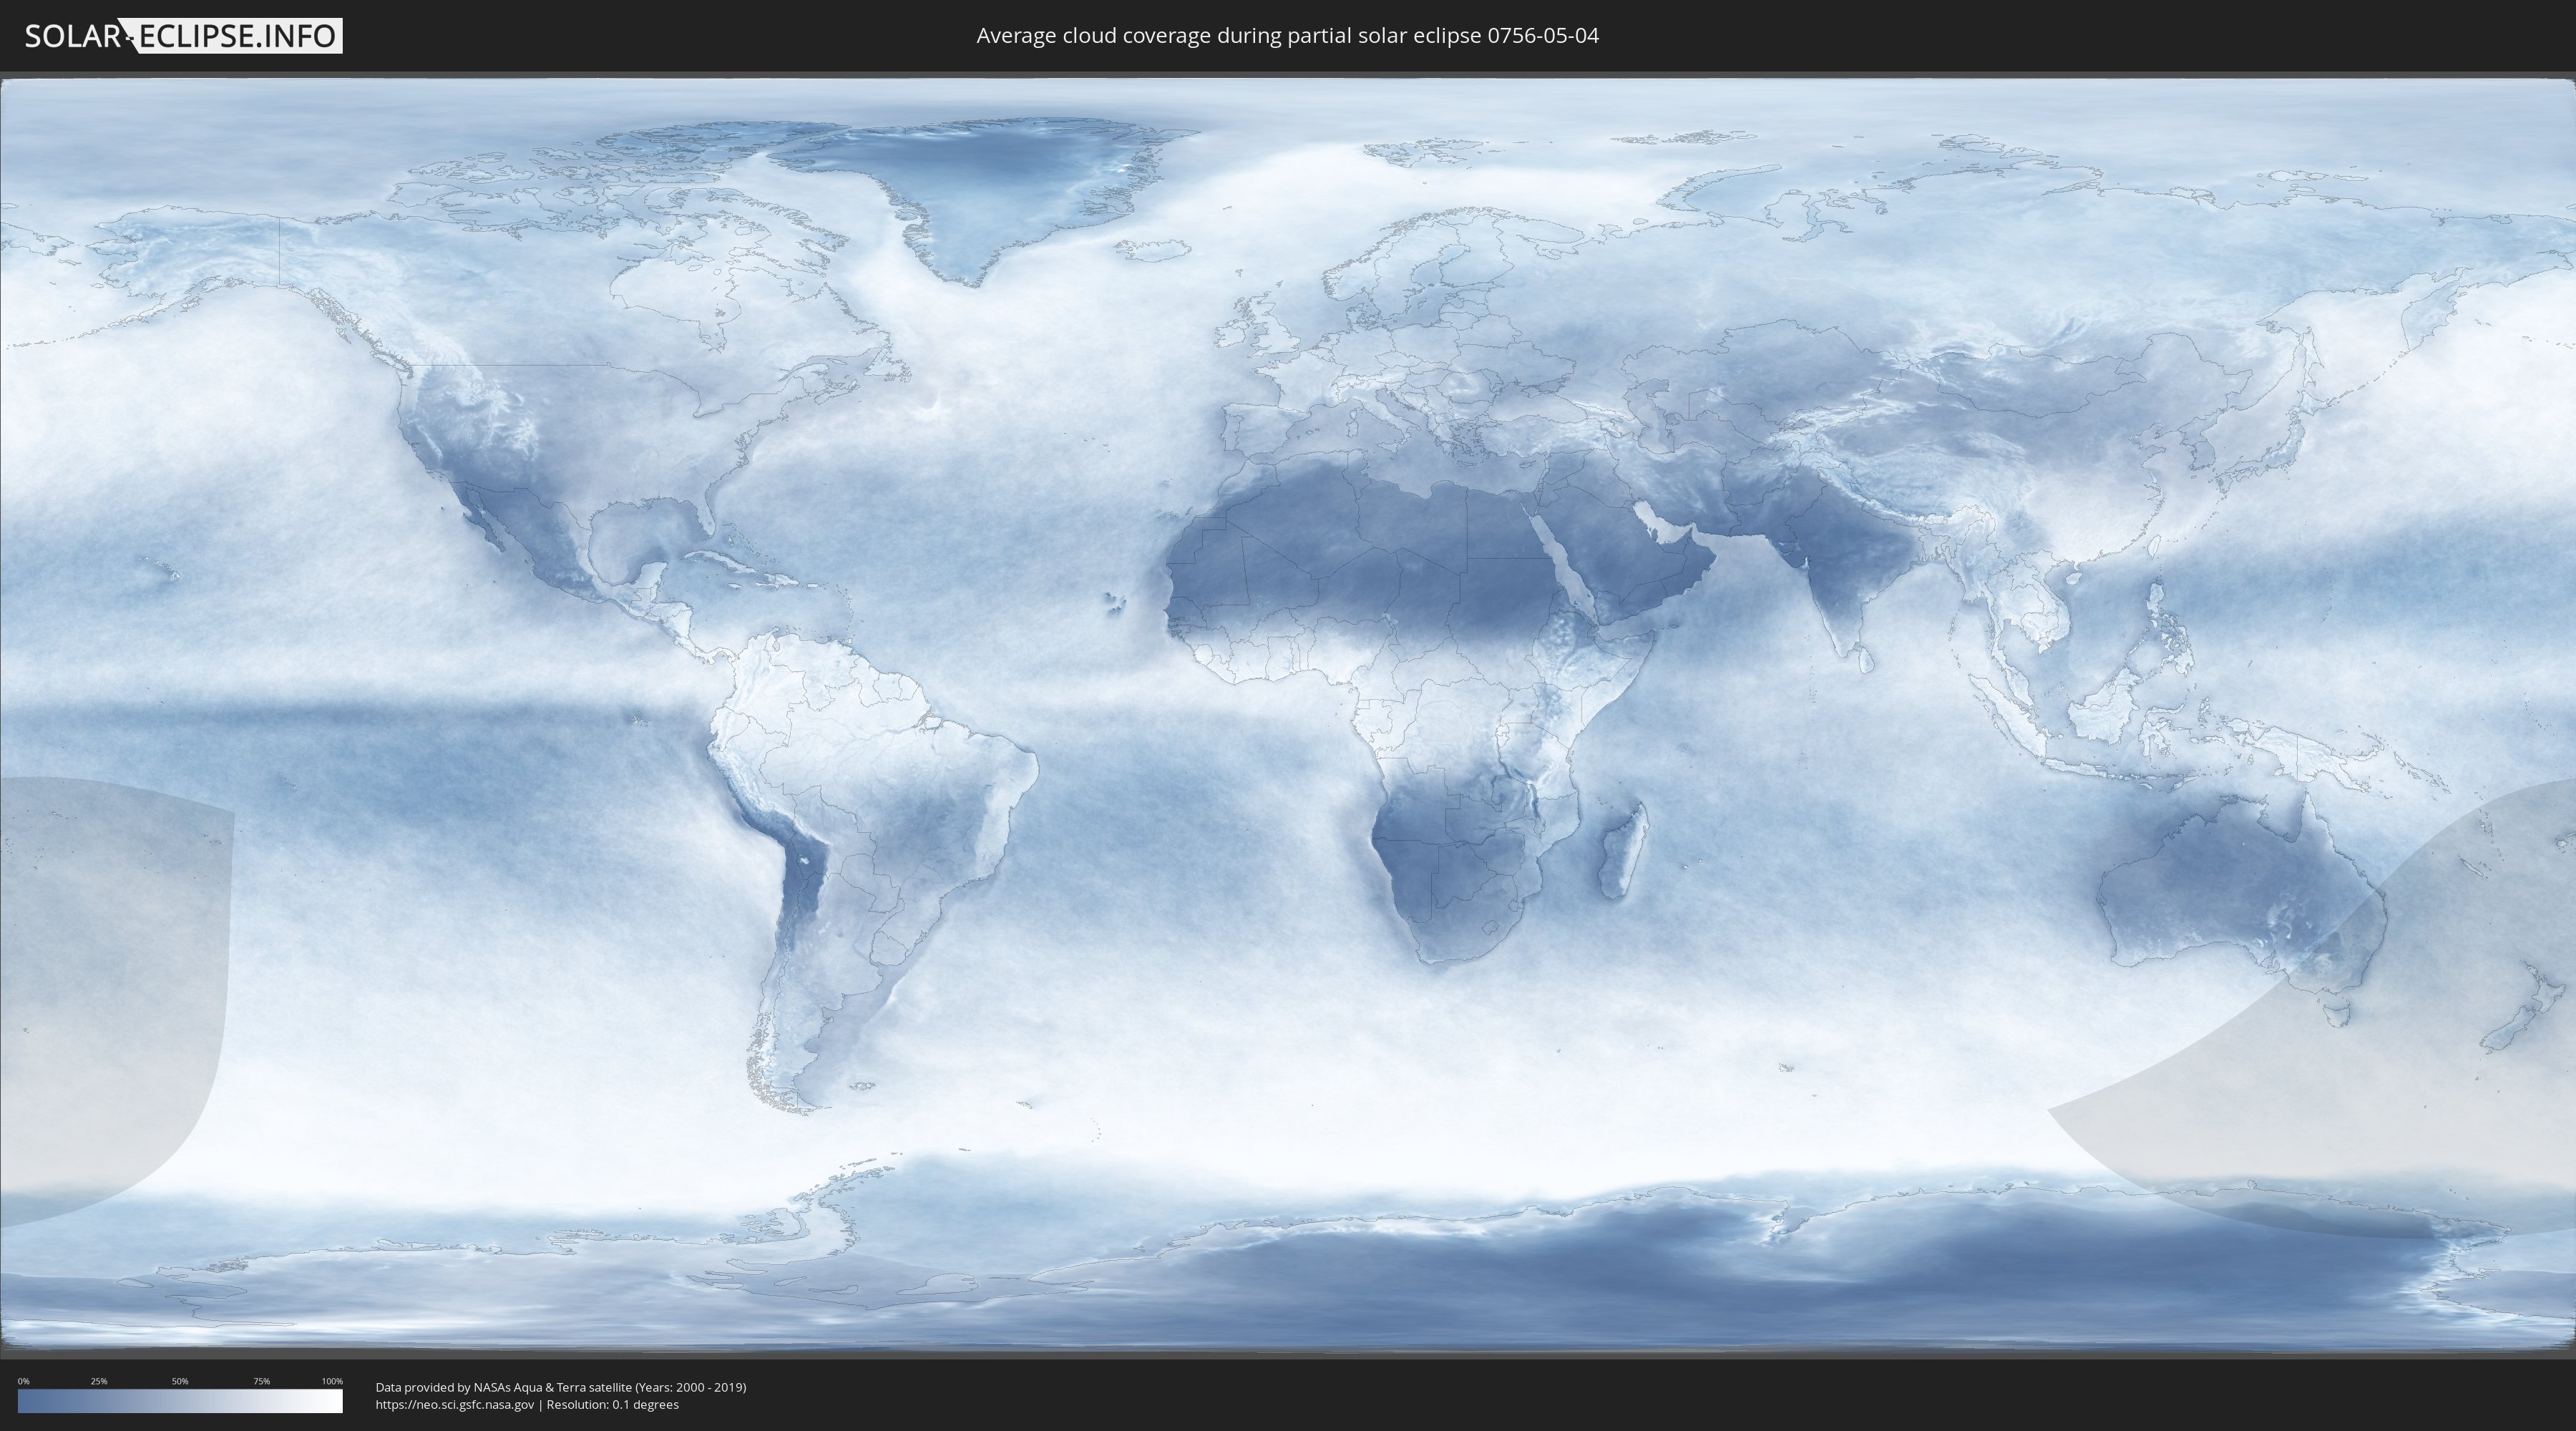Click the '0%' legend label
Image resolution: width=2576 pixels, height=1431 pixels.
[23, 1381]
